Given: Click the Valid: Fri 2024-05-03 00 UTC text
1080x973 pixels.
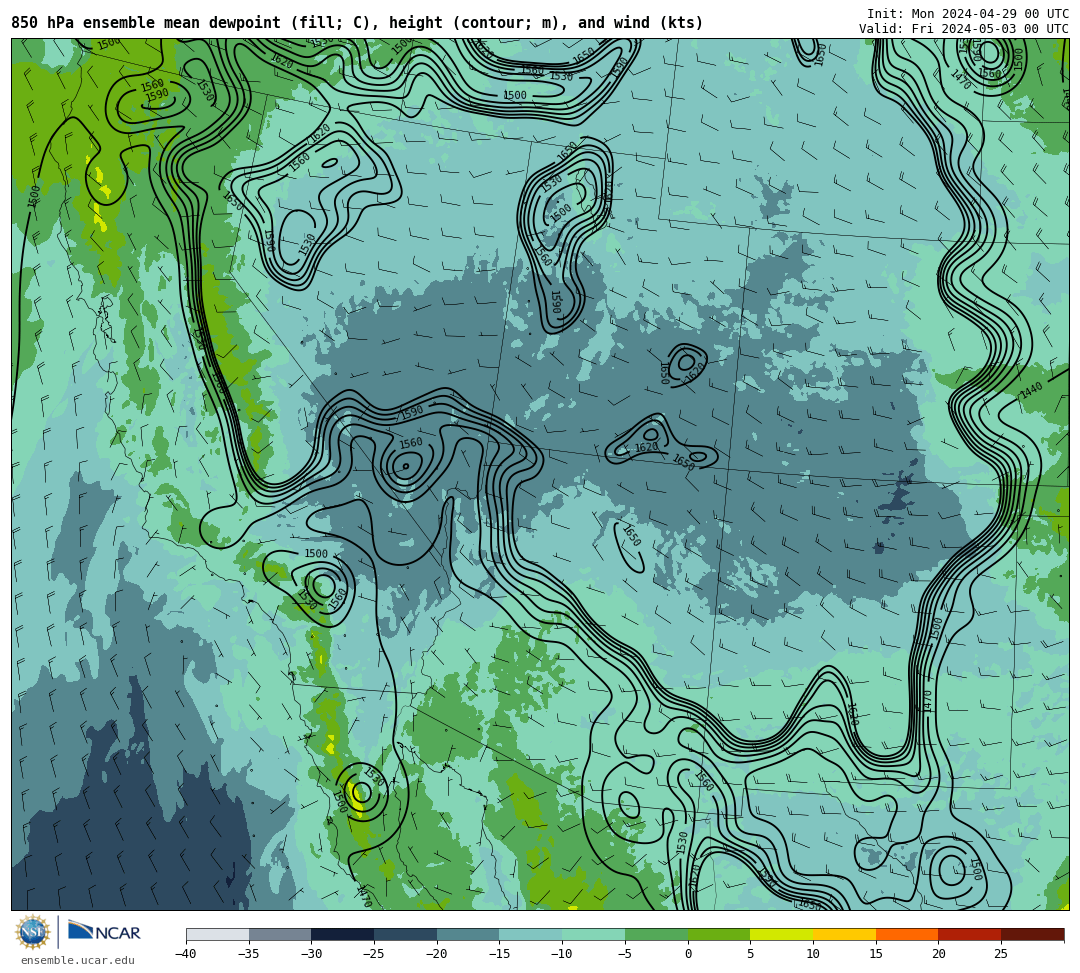Looking at the screenshot, I should [x=964, y=28].
